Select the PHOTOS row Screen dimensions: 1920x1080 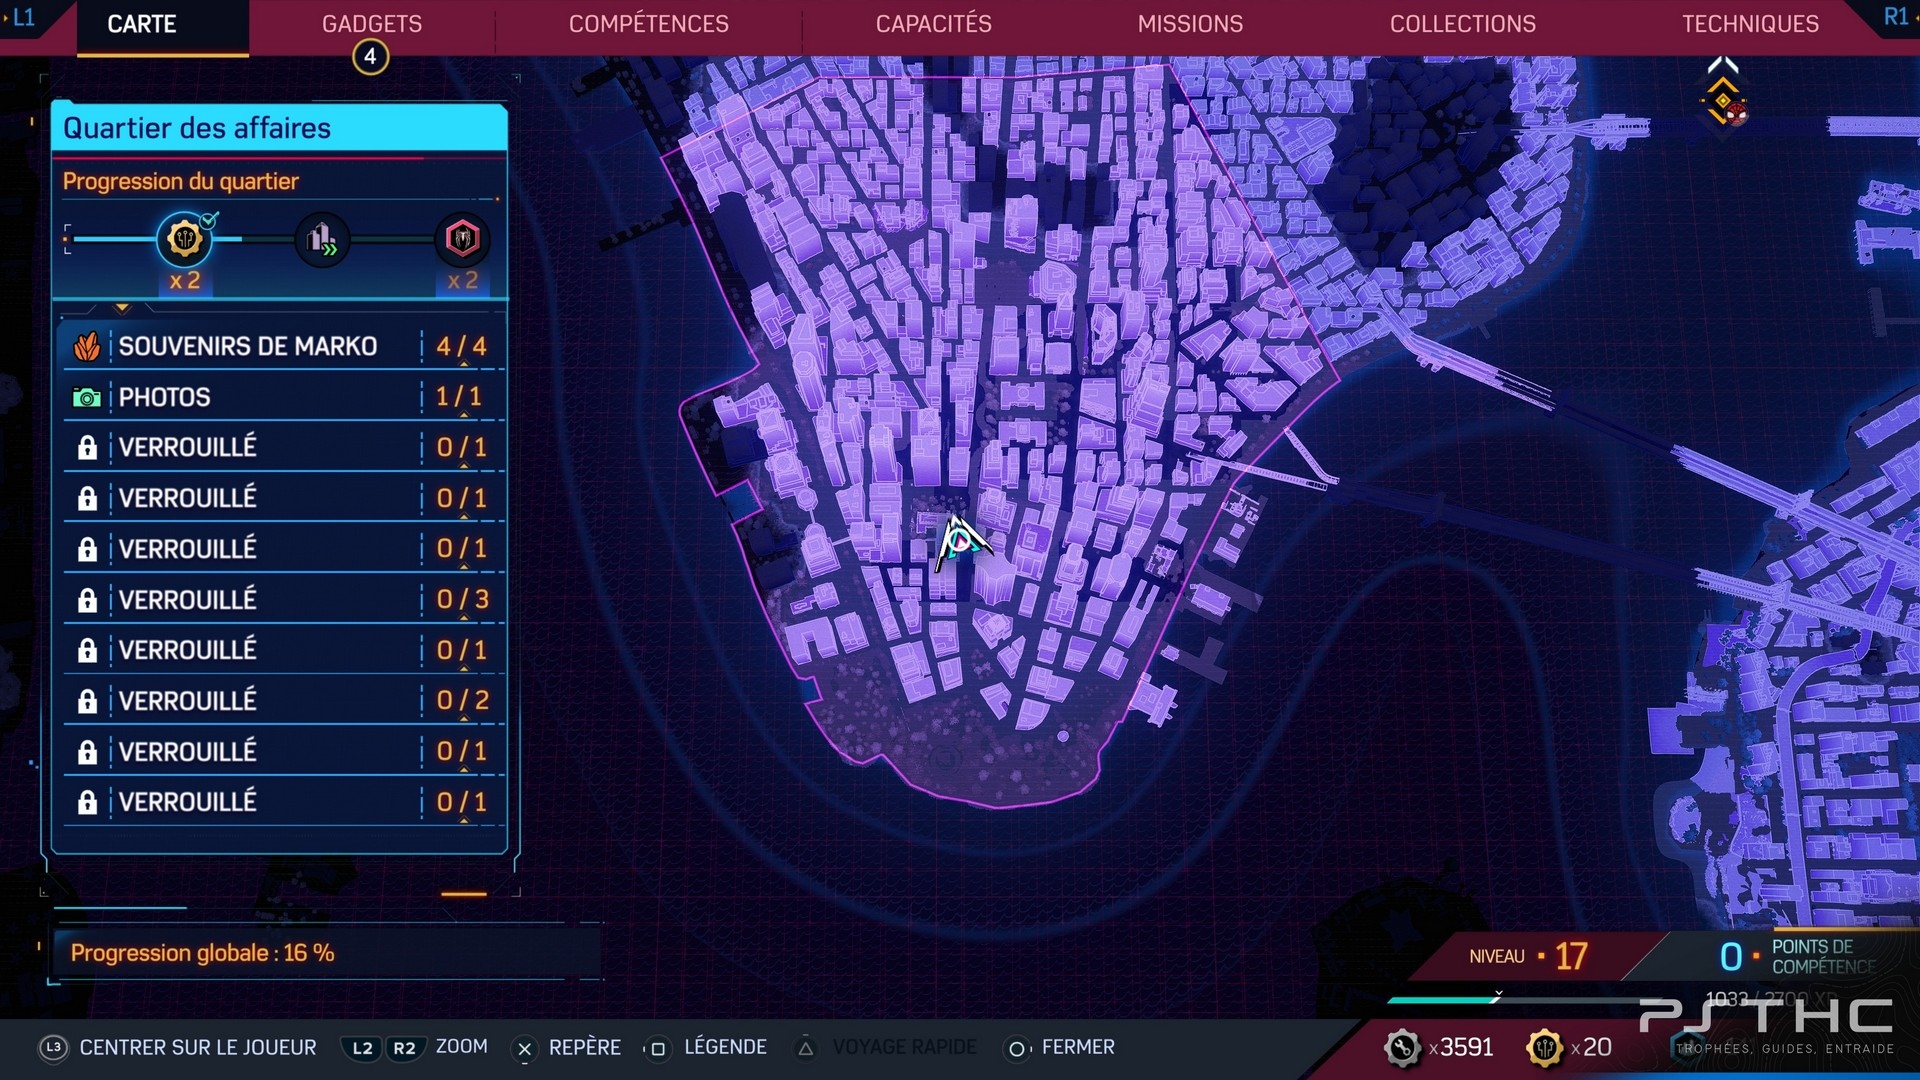pyautogui.click(x=284, y=397)
